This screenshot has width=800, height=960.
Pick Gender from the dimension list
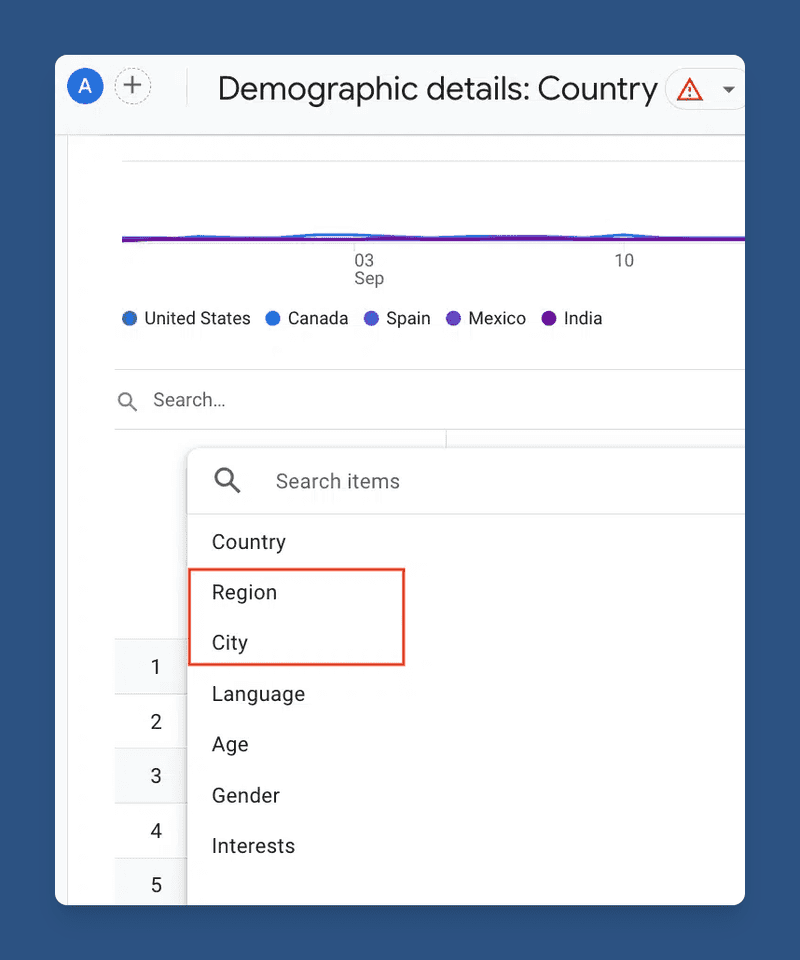245,795
